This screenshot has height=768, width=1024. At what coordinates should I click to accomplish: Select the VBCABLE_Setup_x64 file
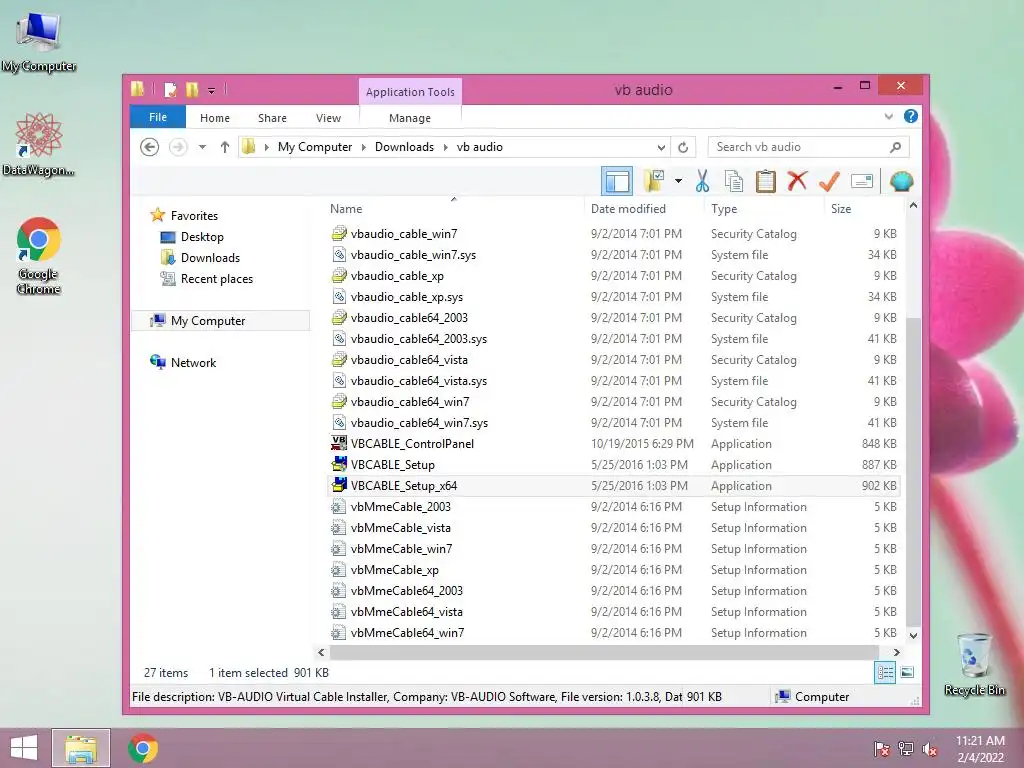(x=613, y=485)
